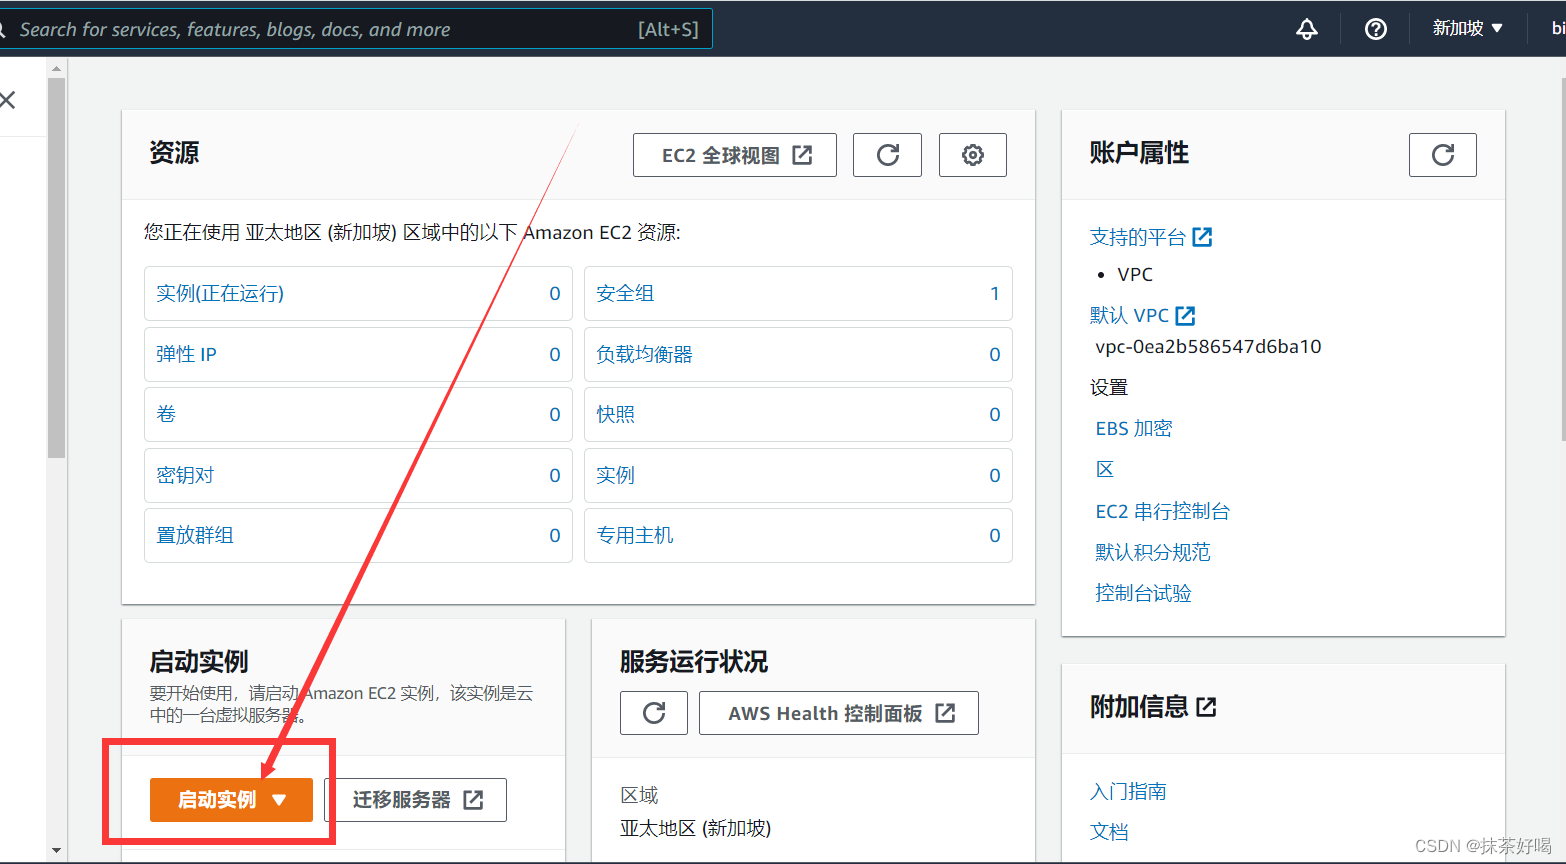The width and height of the screenshot is (1566, 864).
Task: Click external link icon beside 附加信息
Action: (1207, 707)
